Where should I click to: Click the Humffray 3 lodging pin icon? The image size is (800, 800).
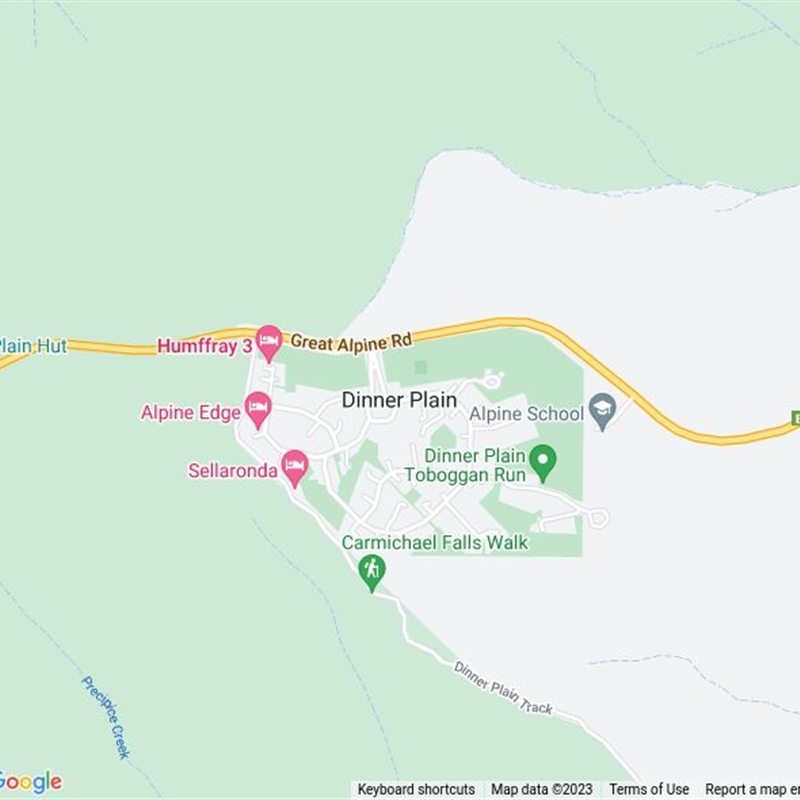[269, 343]
